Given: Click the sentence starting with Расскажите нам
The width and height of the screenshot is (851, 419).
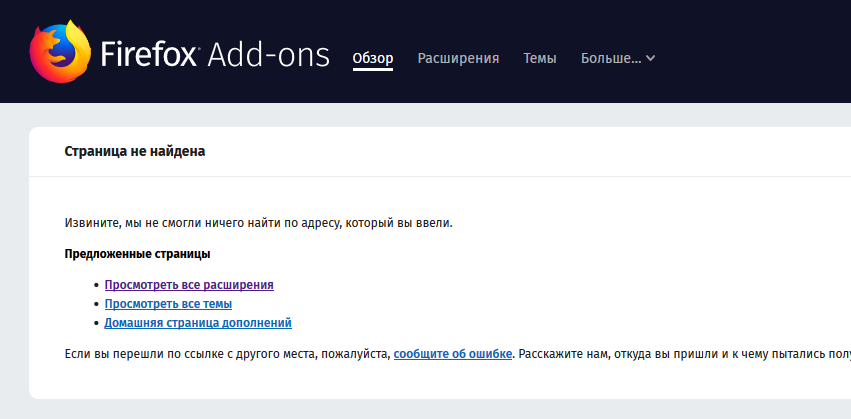Looking at the screenshot, I should [x=680, y=353].
